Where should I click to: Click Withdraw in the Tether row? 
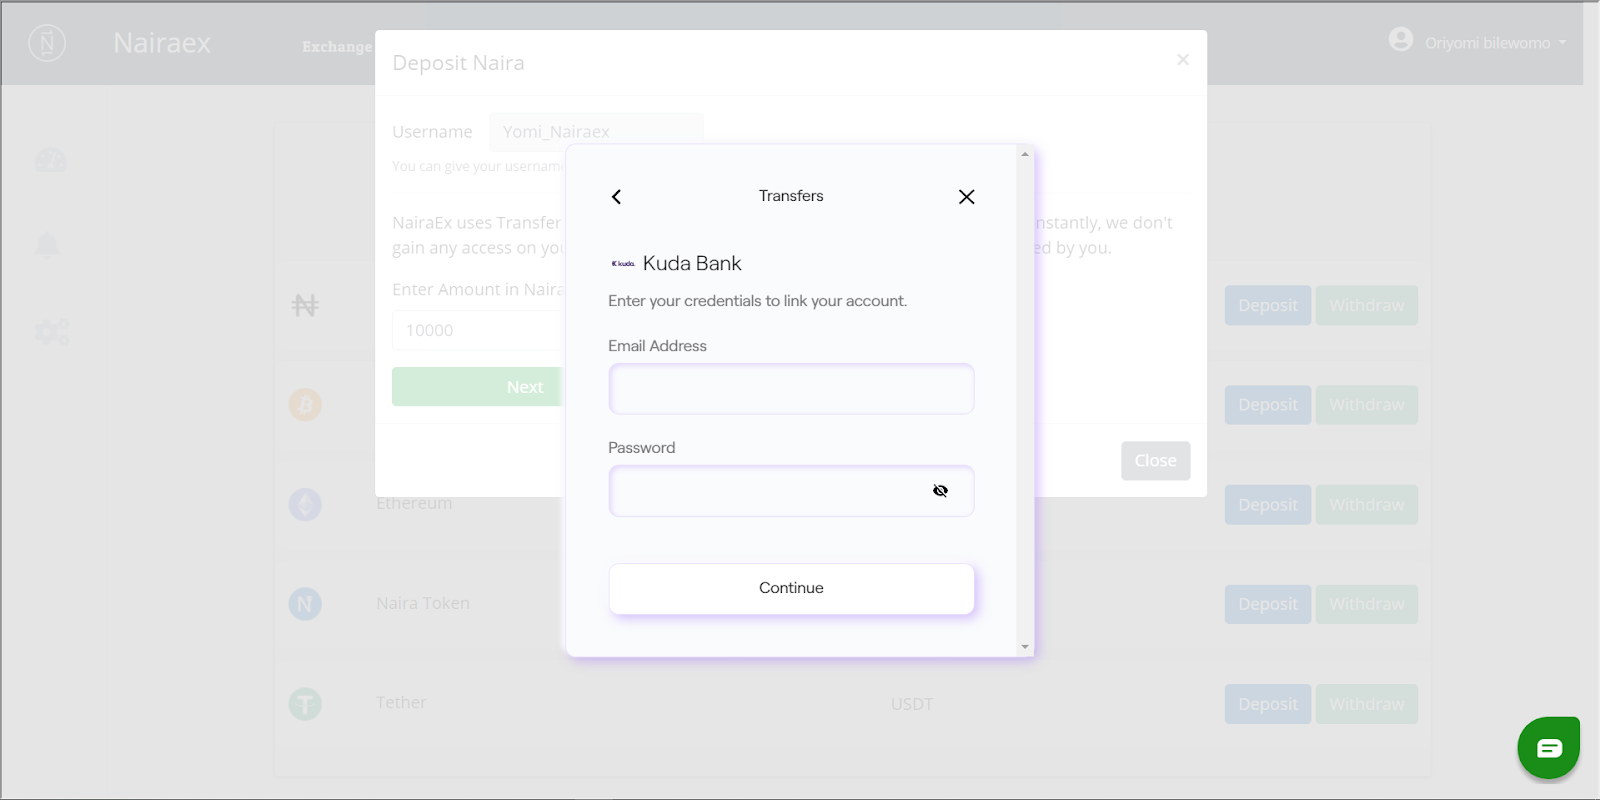1366,704
